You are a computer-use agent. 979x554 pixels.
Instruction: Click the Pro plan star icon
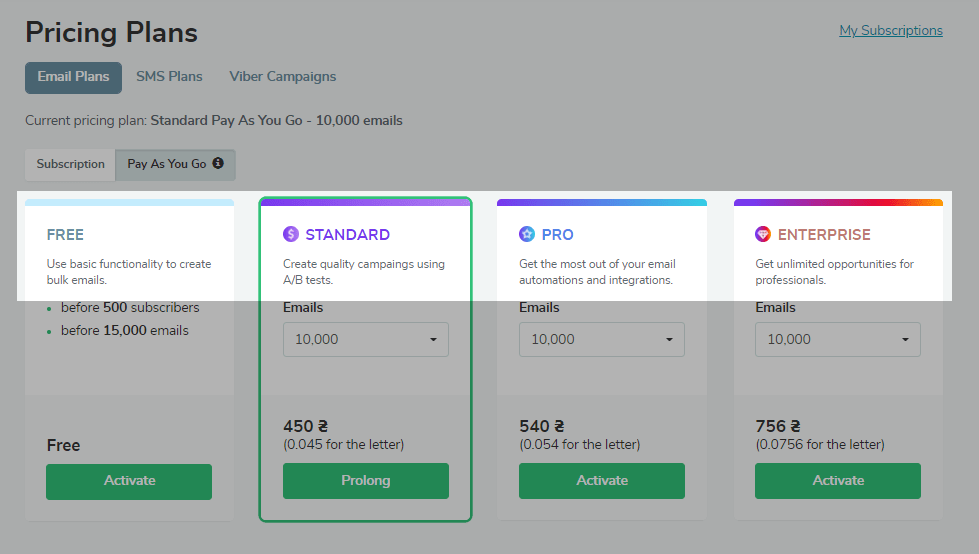(527, 235)
